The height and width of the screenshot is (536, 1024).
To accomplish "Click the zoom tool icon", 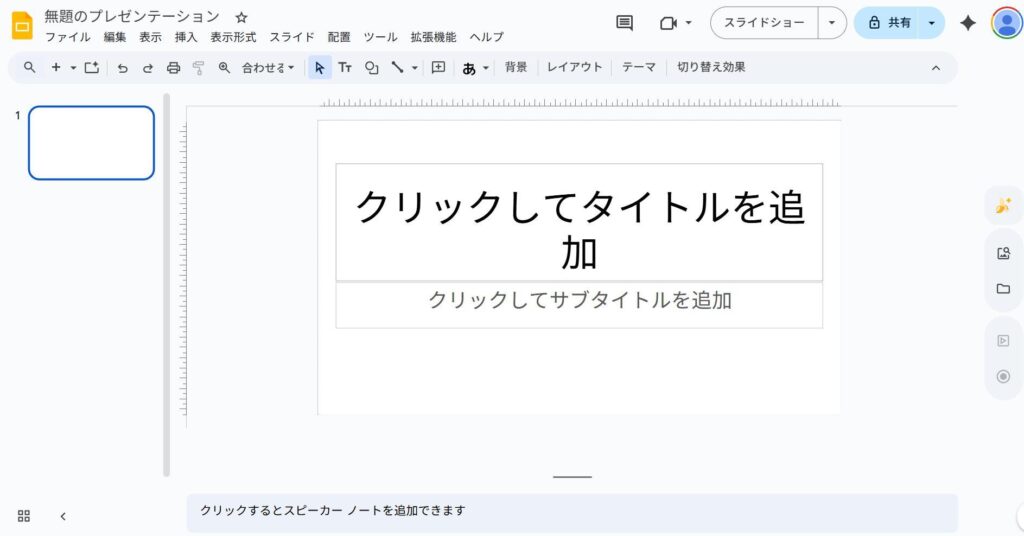I will tap(224, 67).
